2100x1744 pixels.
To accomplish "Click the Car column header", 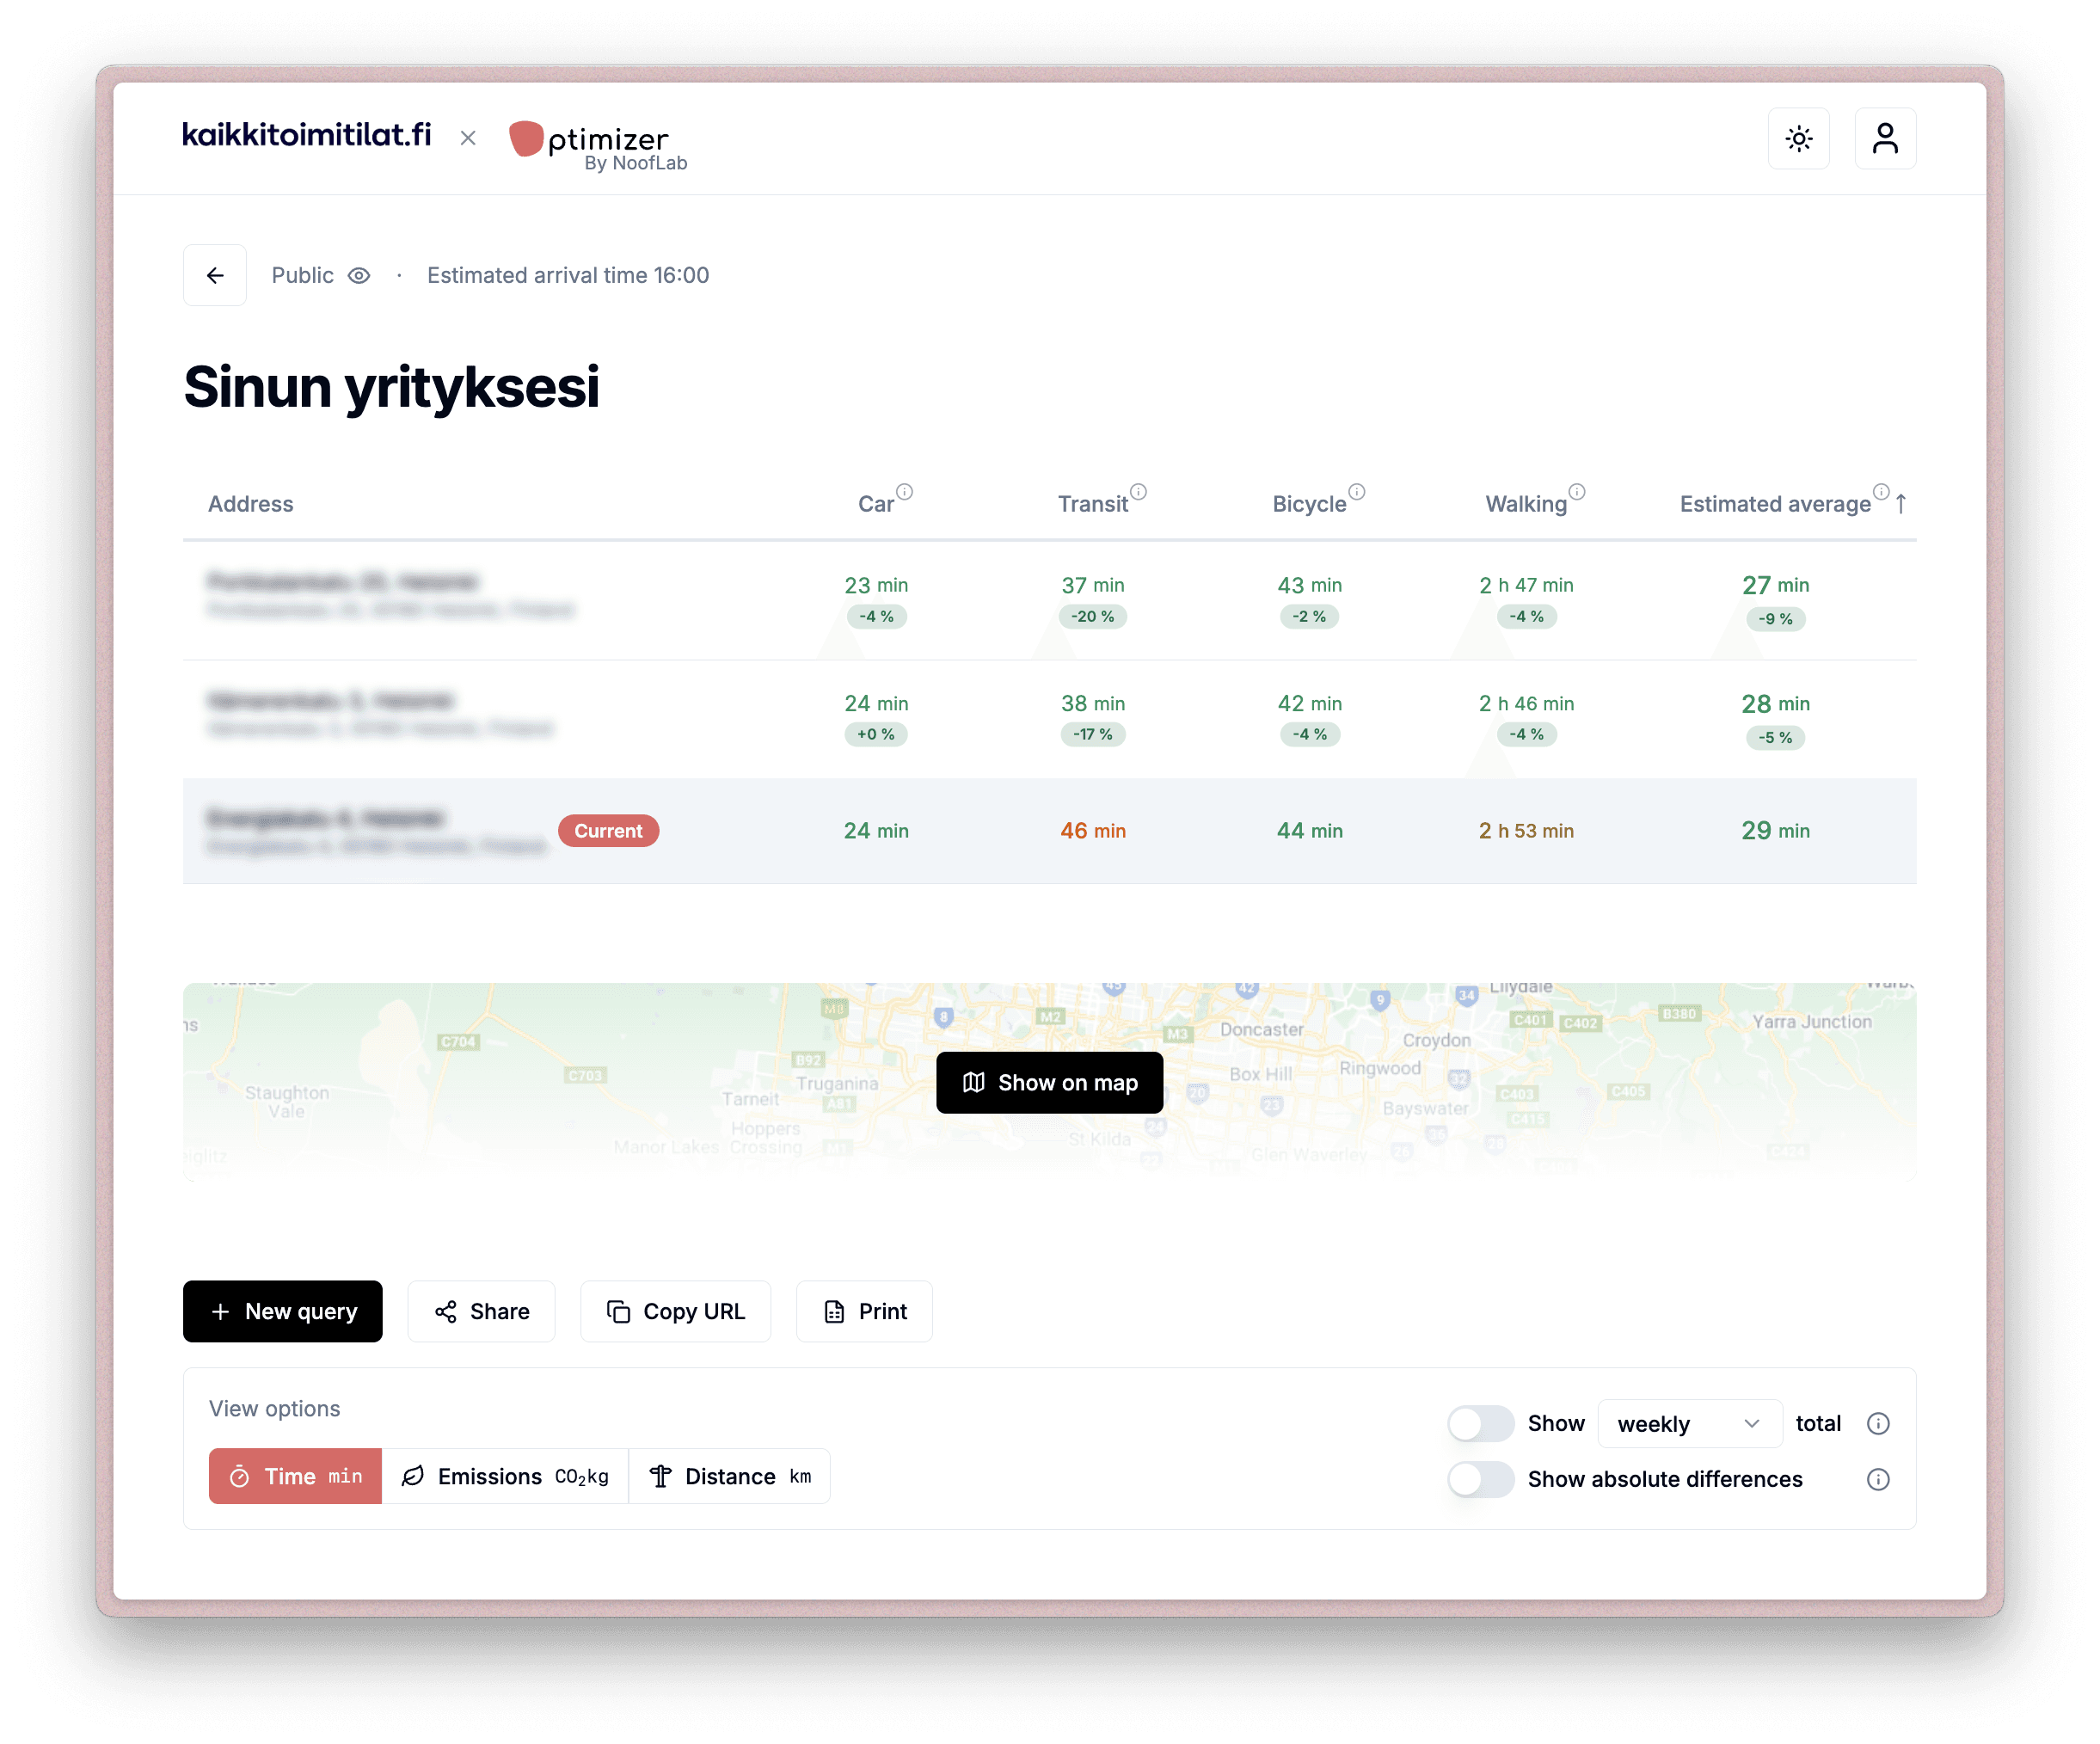I will pos(876,504).
